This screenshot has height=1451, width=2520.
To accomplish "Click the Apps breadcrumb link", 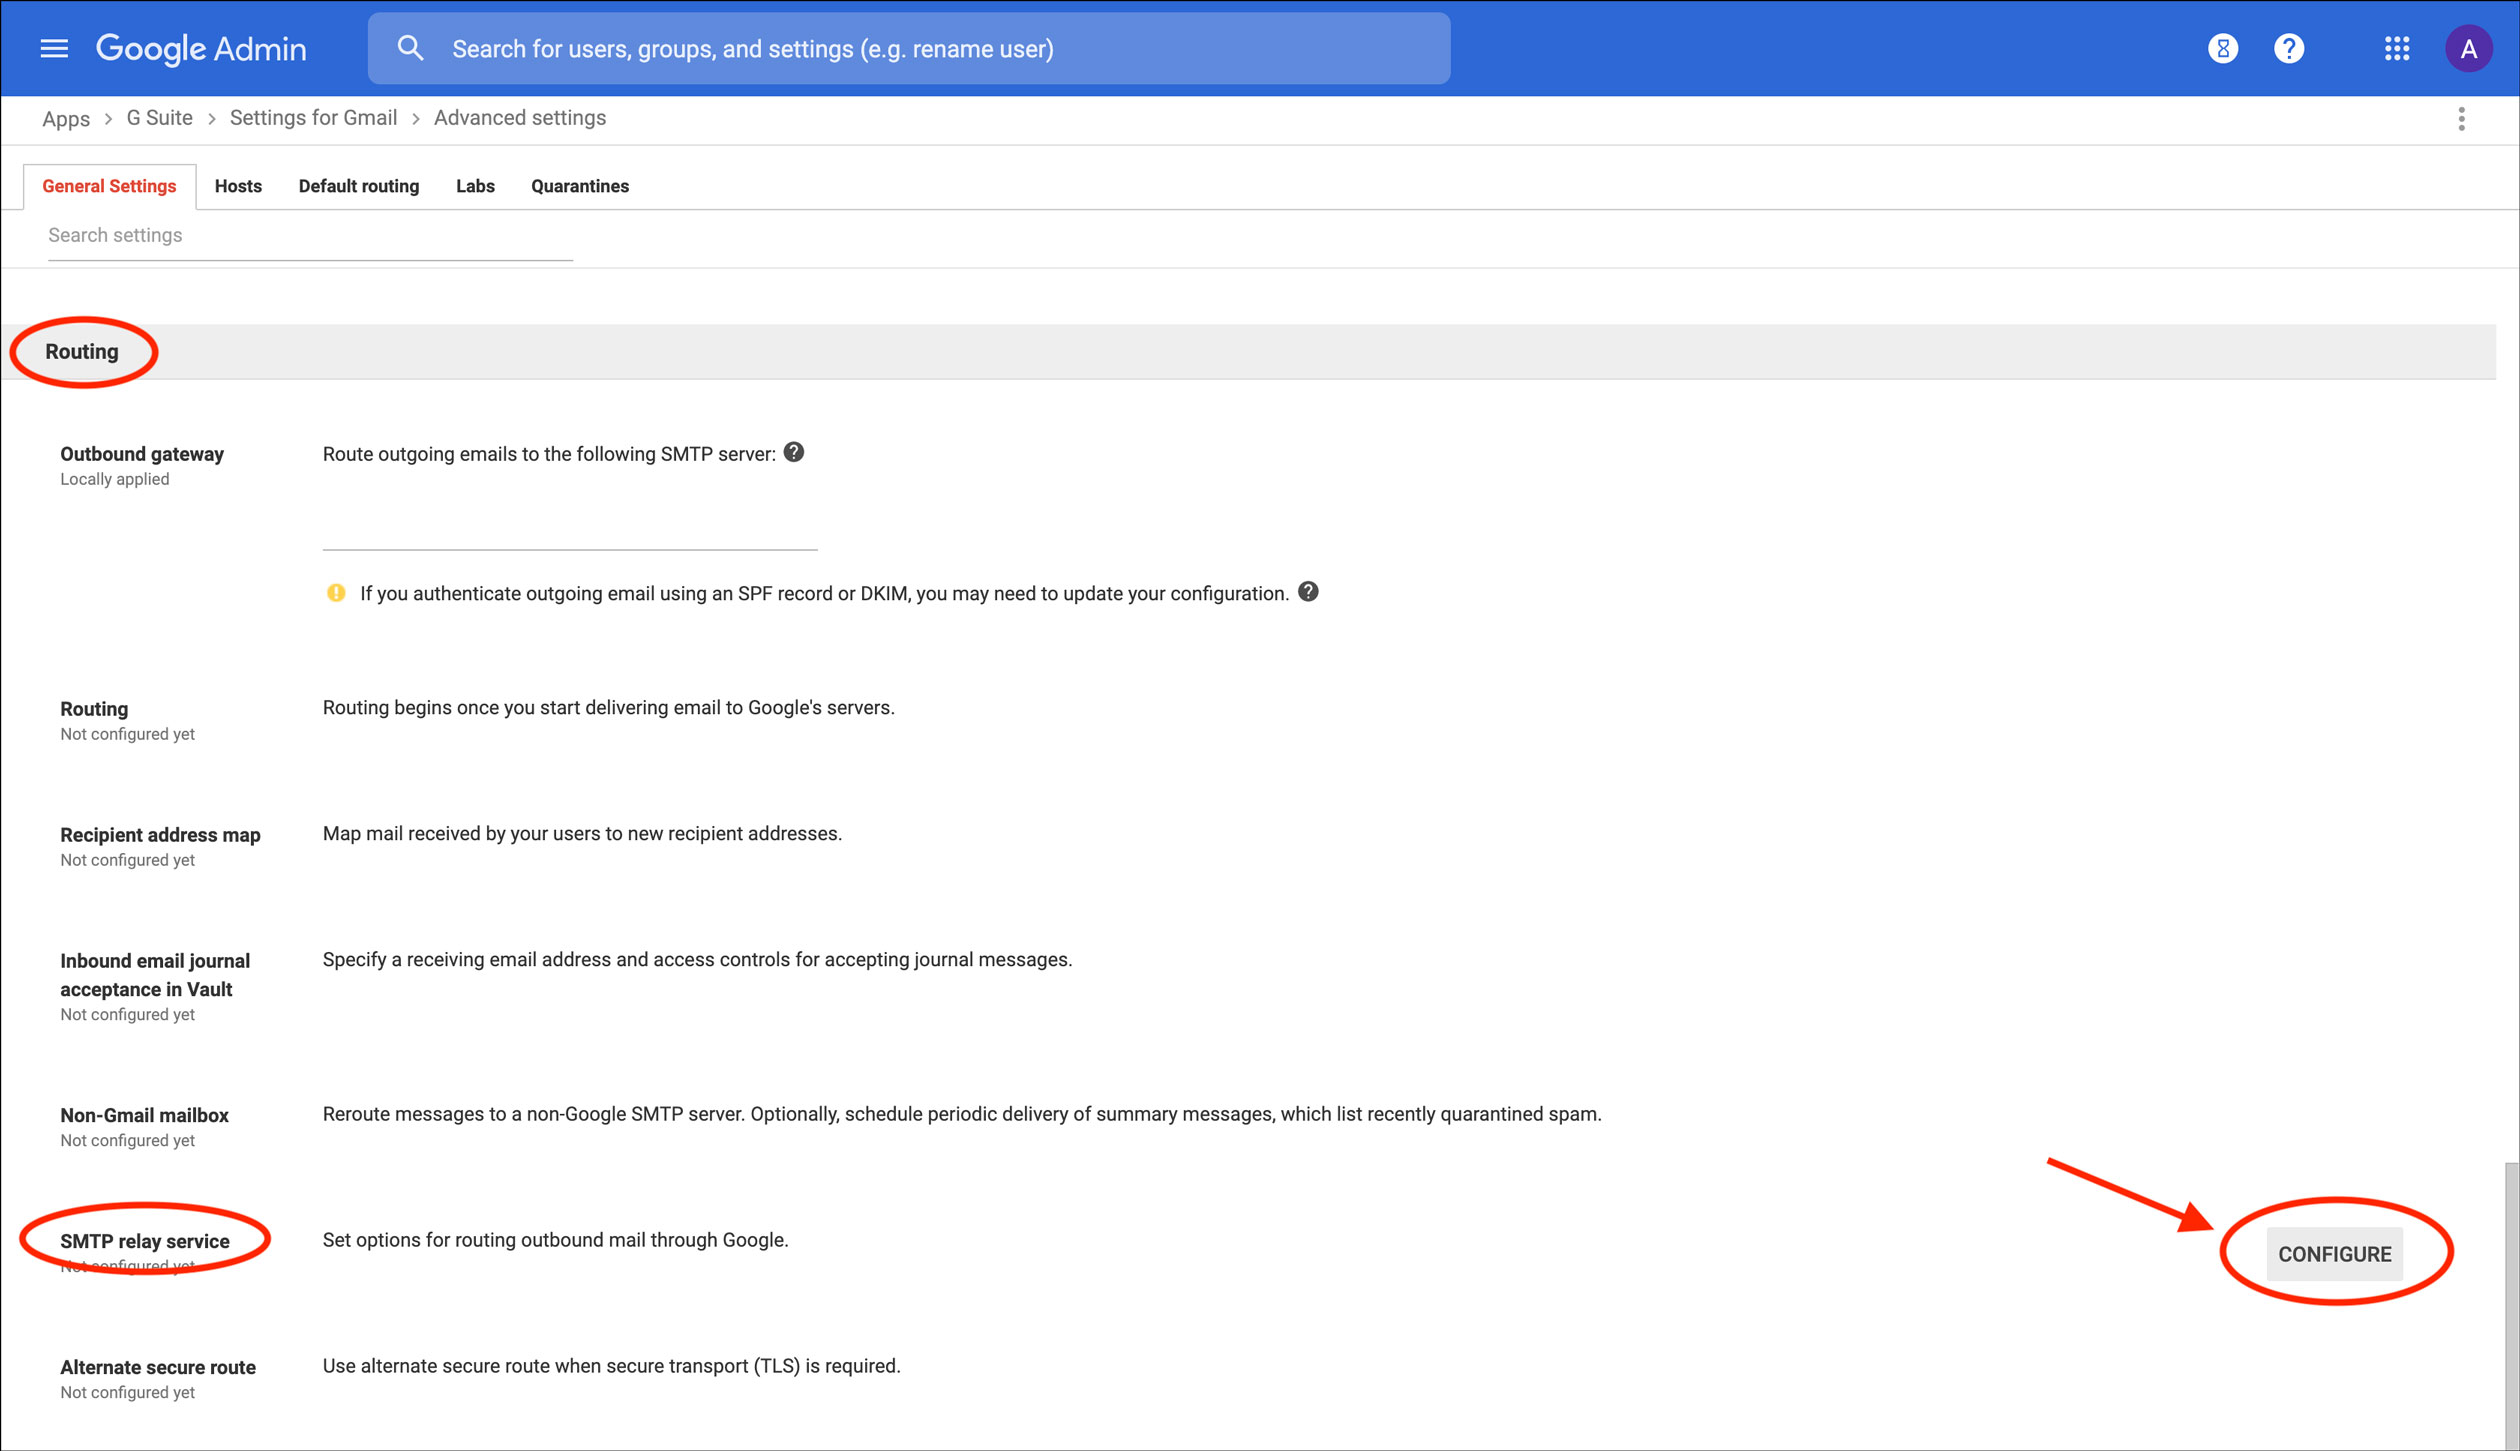I will (x=66, y=119).
